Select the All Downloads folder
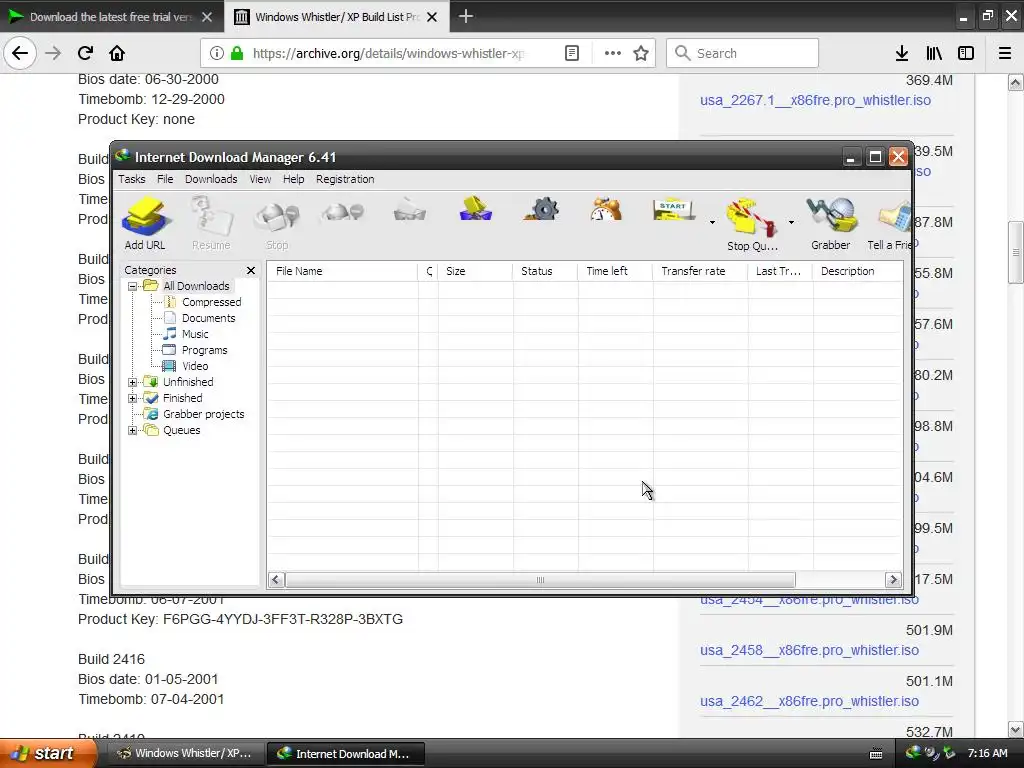This screenshot has height=768, width=1024. click(196, 286)
